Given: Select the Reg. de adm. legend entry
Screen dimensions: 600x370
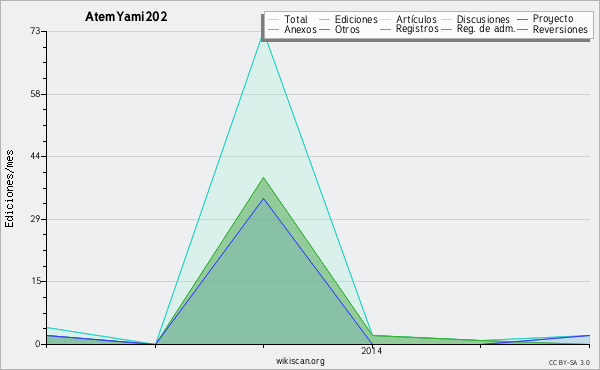Looking at the screenshot, I should 478,29.
